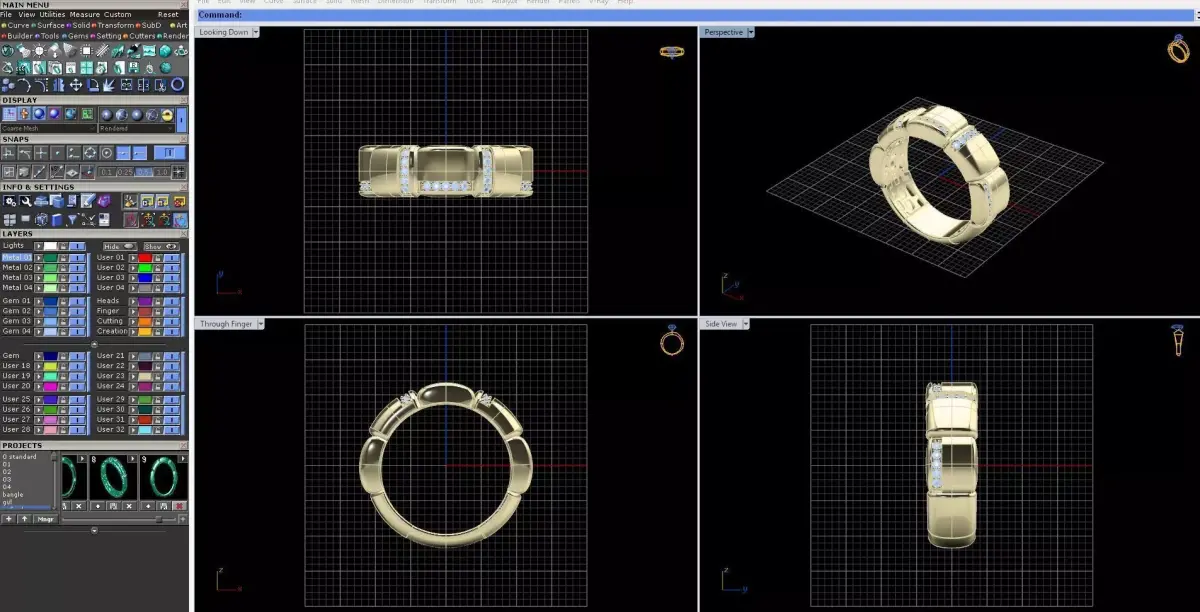Expand the User 21 layer arrow
1200x612 pixels.
point(133,356)
